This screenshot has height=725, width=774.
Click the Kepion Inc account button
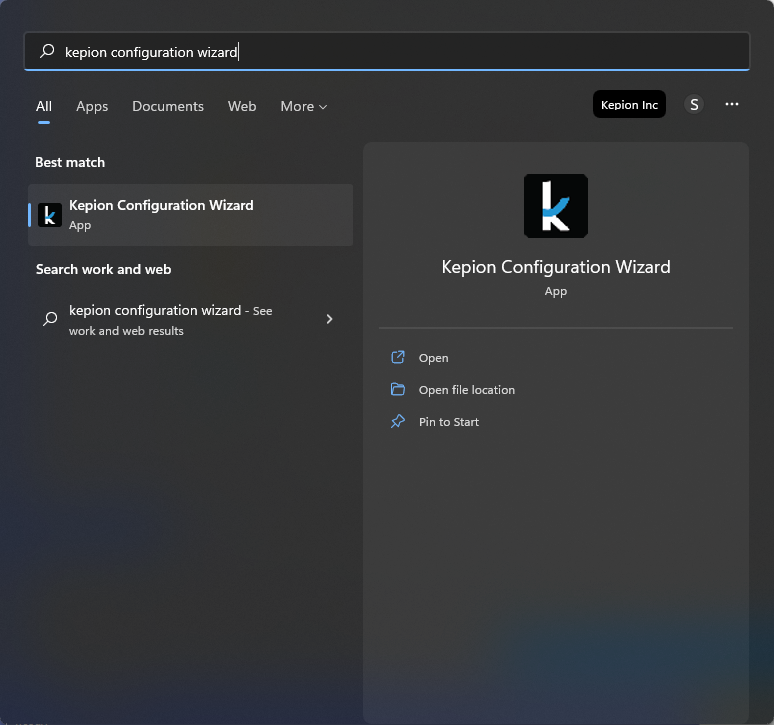click(629, 105)
